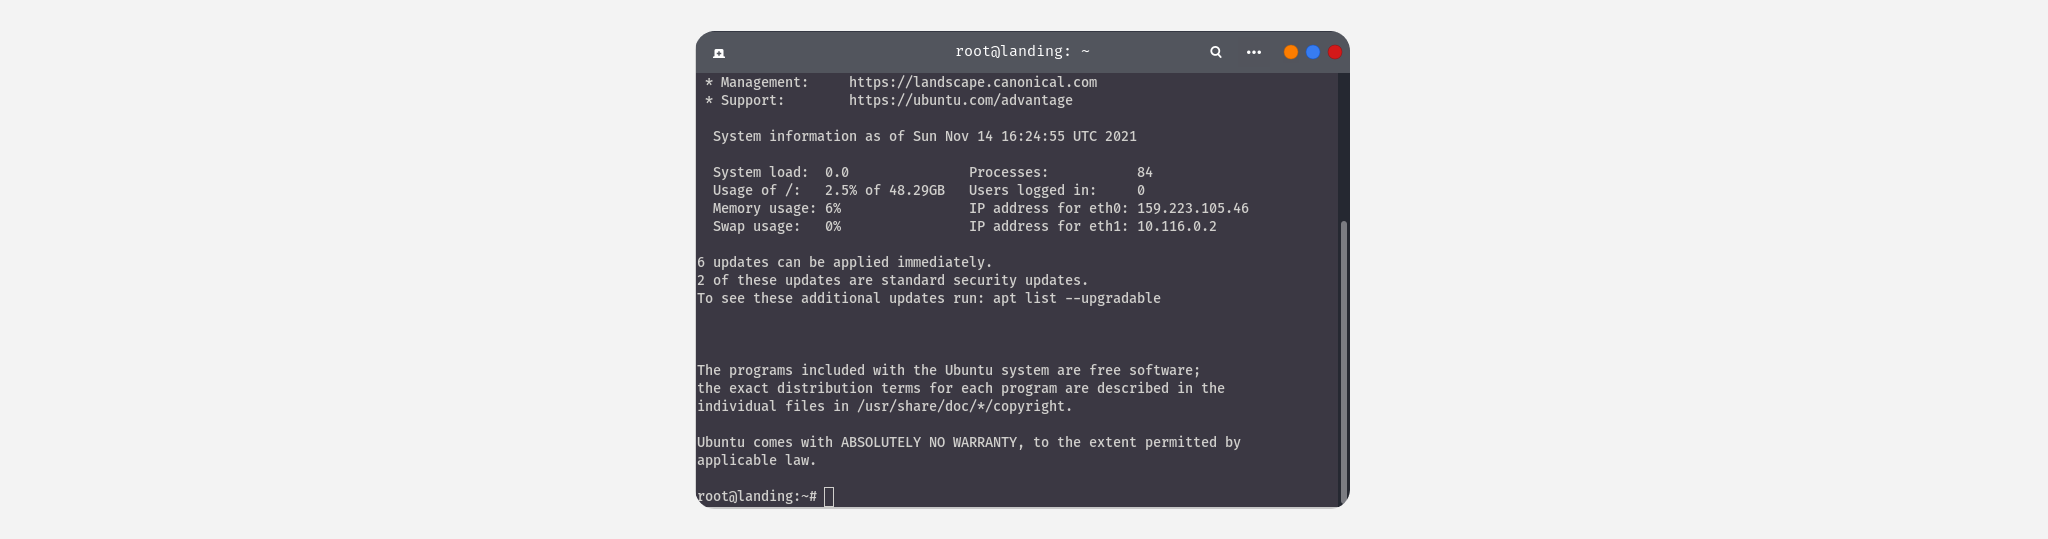
Task: Click the blue maximize window button
Action: pos(1313,52)
